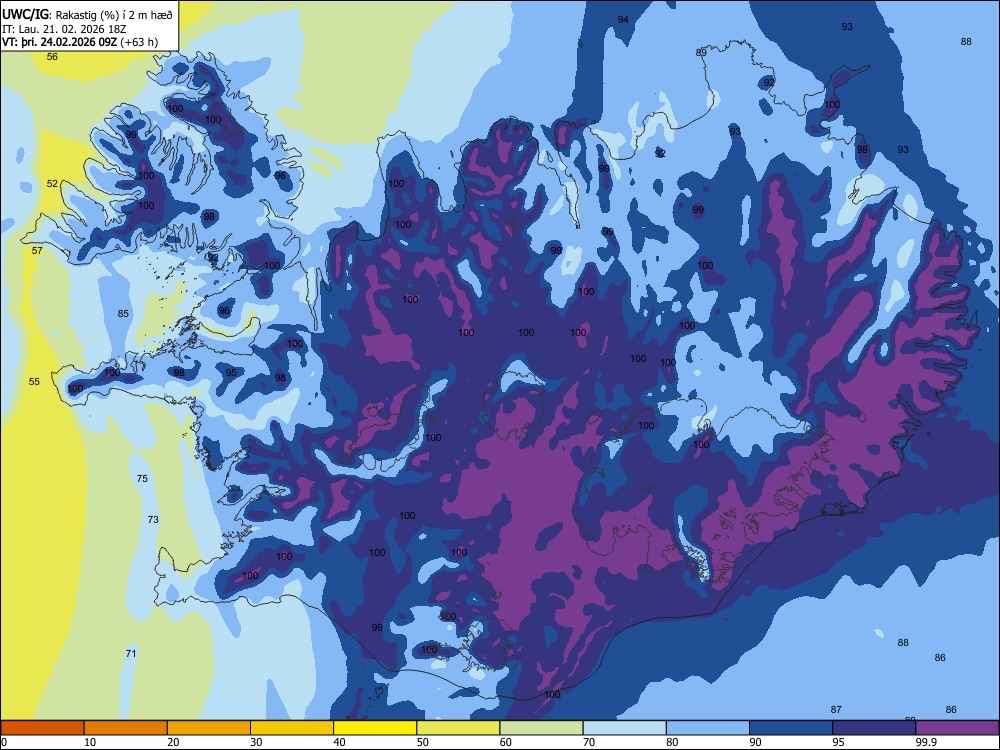Click the "55" humidity value on the map
Viewport: 1000px width, 750px height.
point(34,381)
